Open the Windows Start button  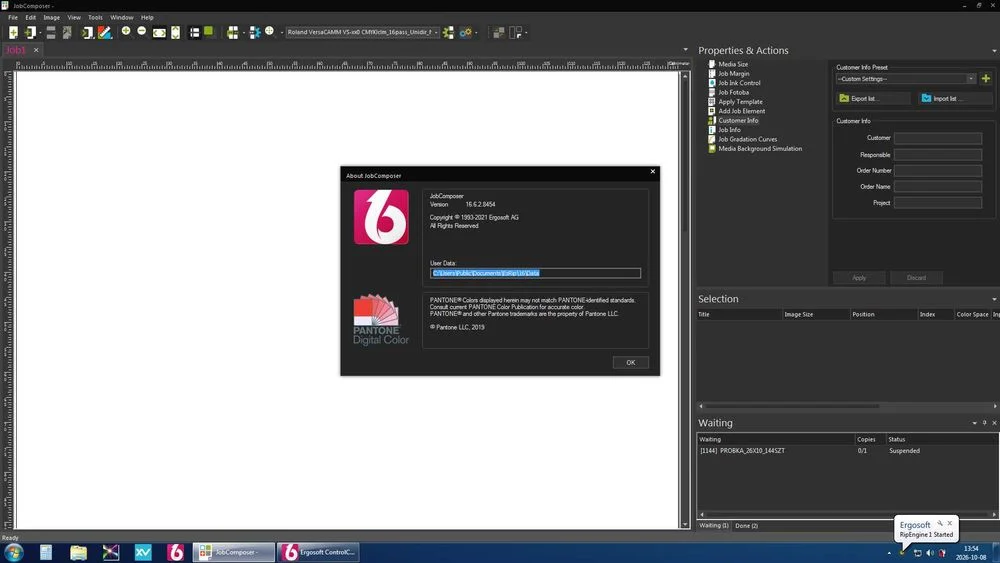coord(13,552)
